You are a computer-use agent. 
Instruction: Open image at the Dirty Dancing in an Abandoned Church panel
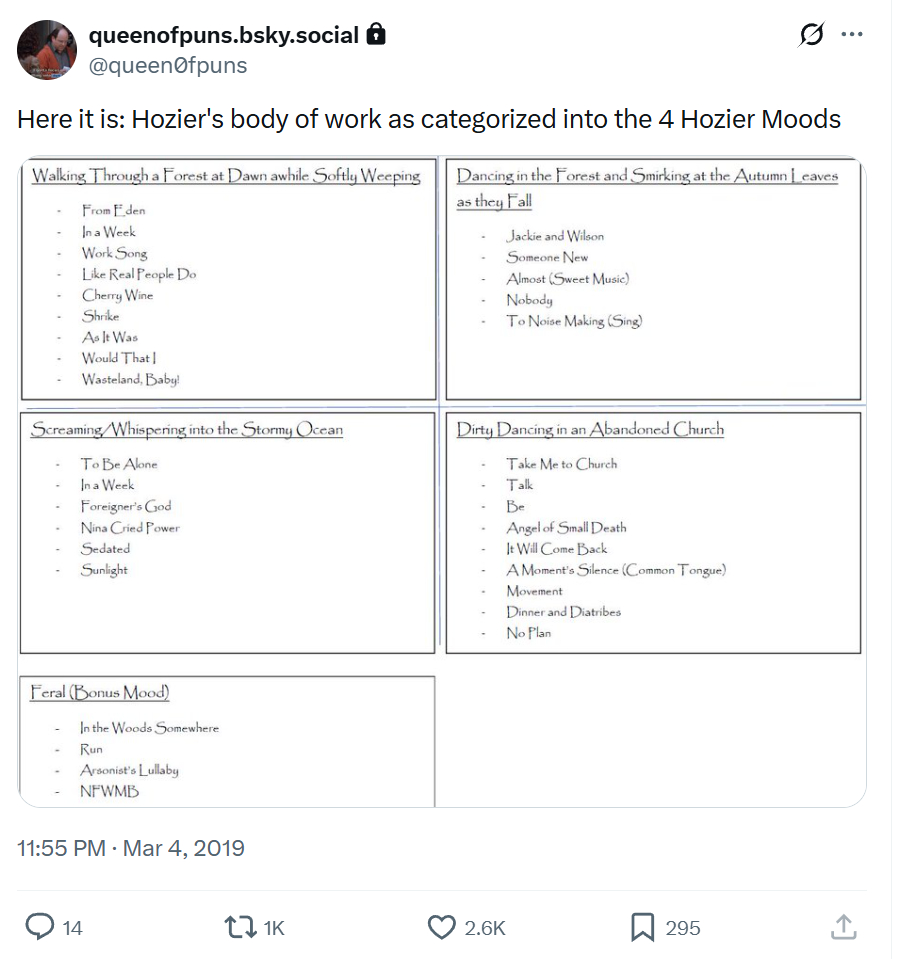click(652, 532)
